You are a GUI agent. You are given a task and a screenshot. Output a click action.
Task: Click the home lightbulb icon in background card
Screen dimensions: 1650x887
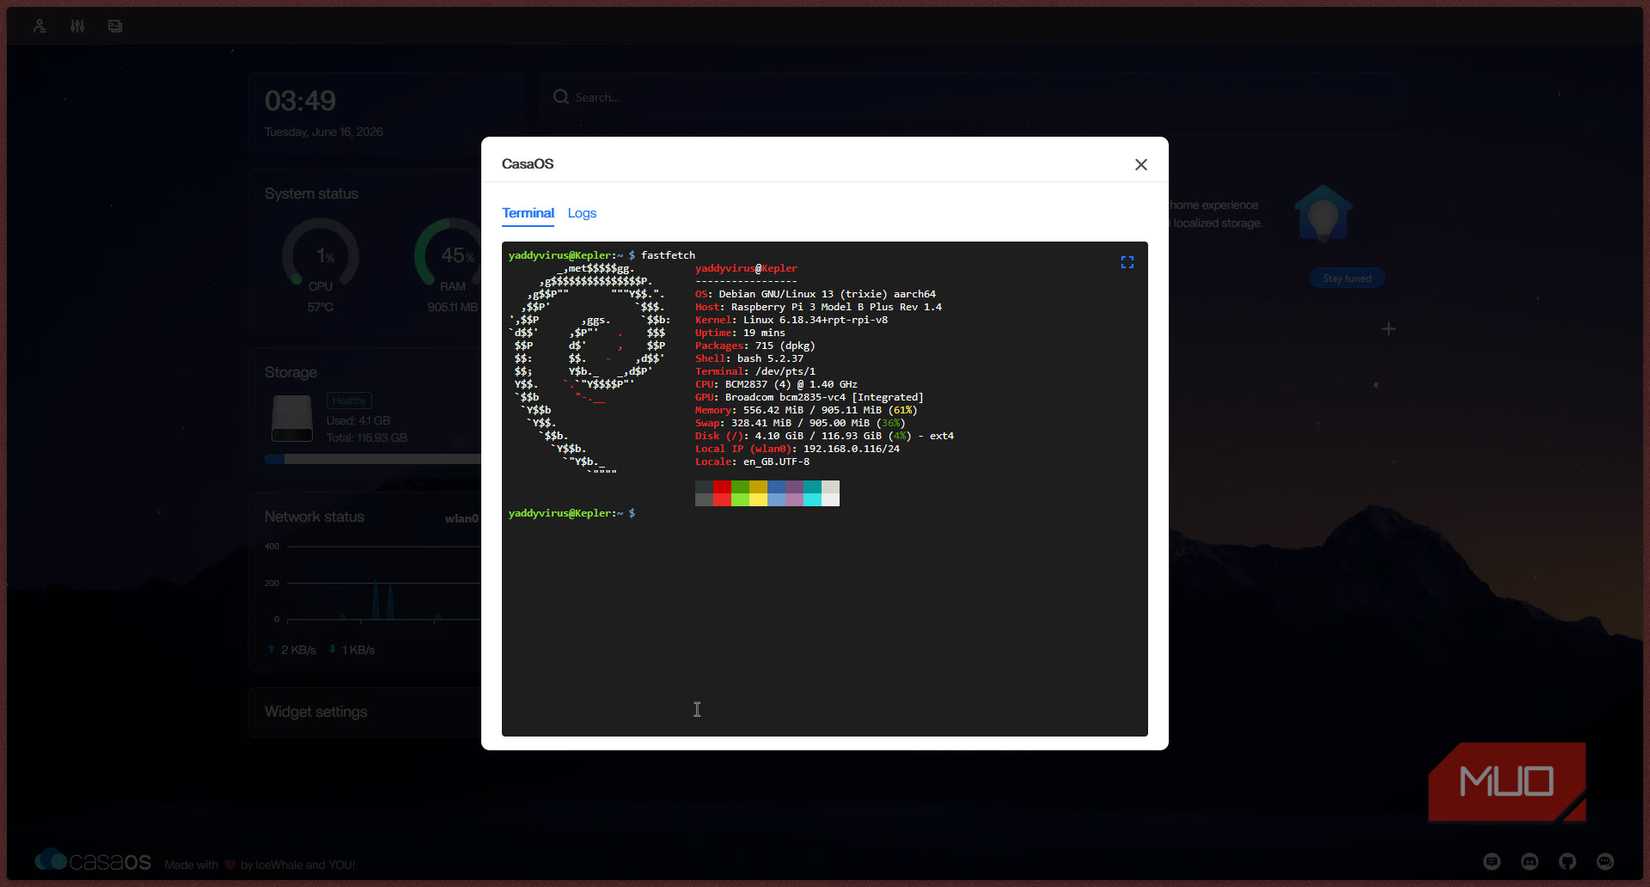pos(1323,213)
